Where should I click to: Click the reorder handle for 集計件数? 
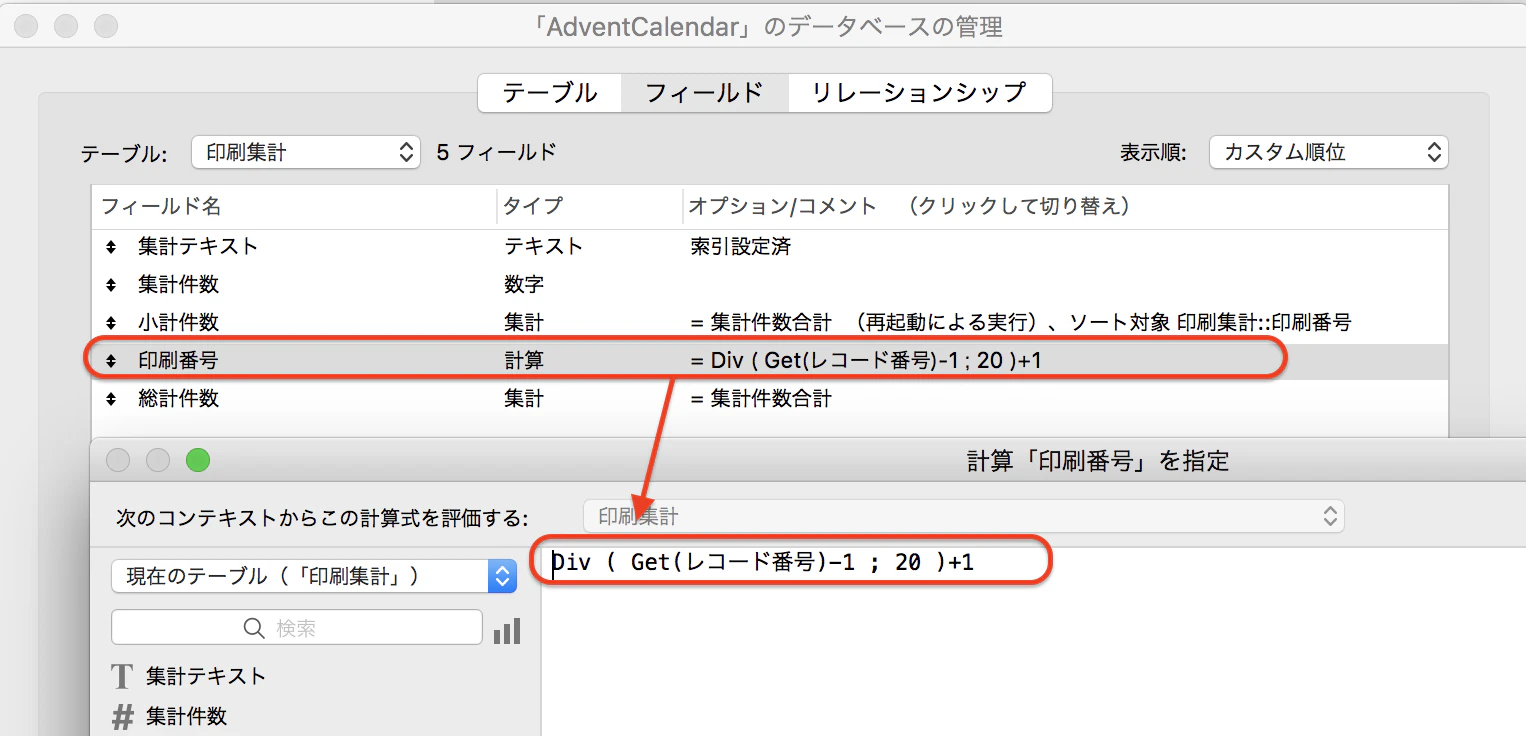111,284
